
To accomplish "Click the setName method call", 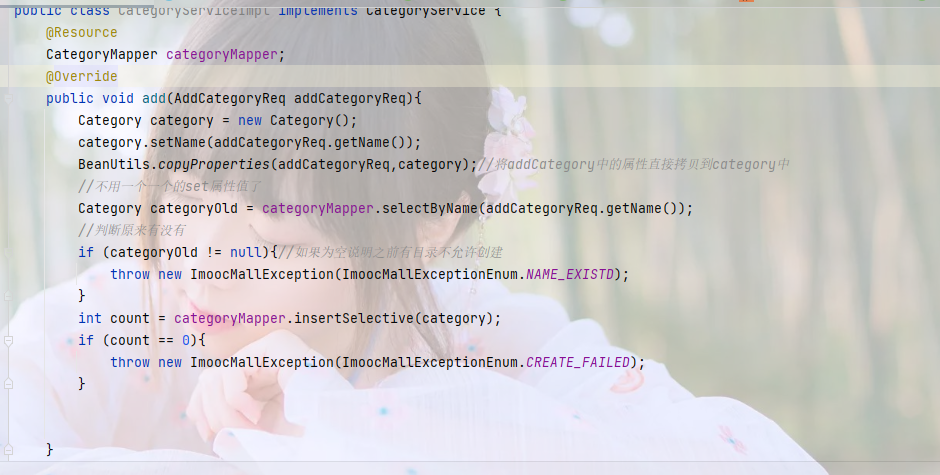I will tap(178, 142).
